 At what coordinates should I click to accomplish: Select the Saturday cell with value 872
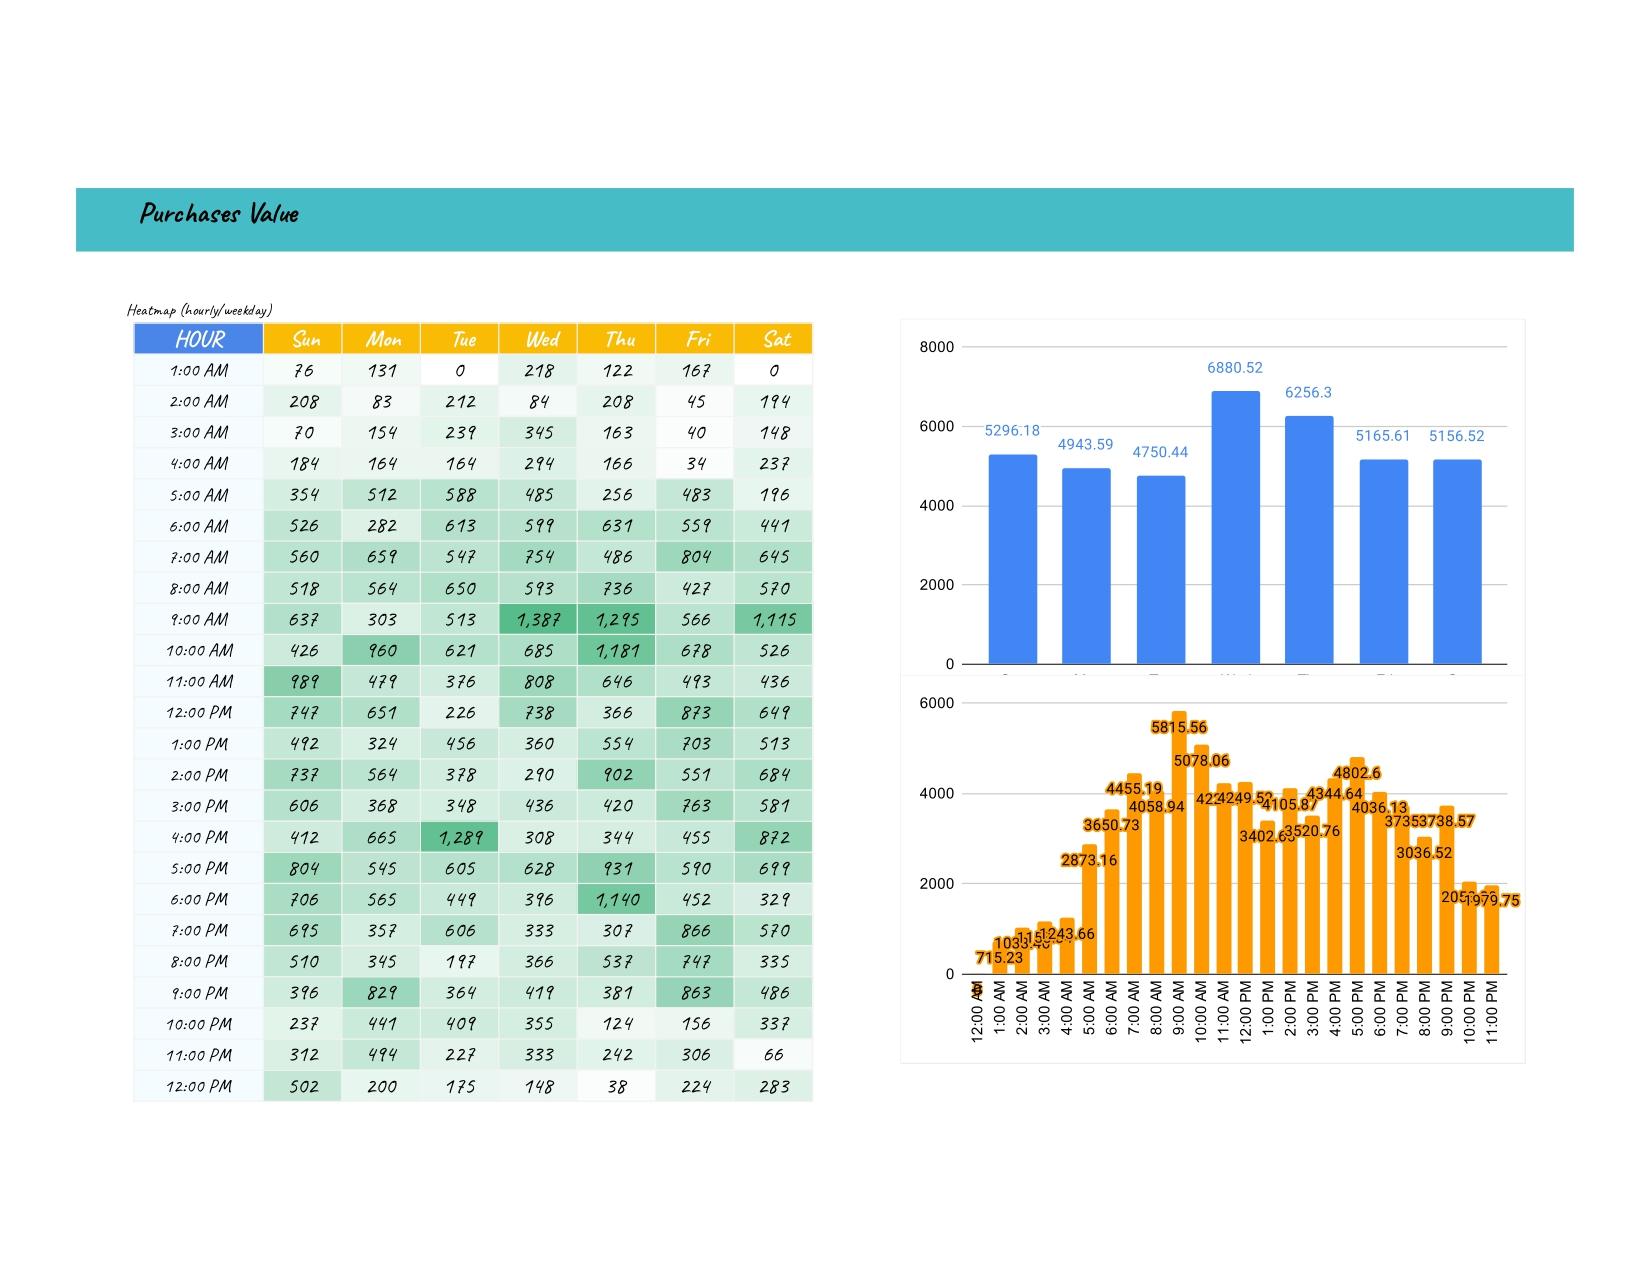point(774,837)
